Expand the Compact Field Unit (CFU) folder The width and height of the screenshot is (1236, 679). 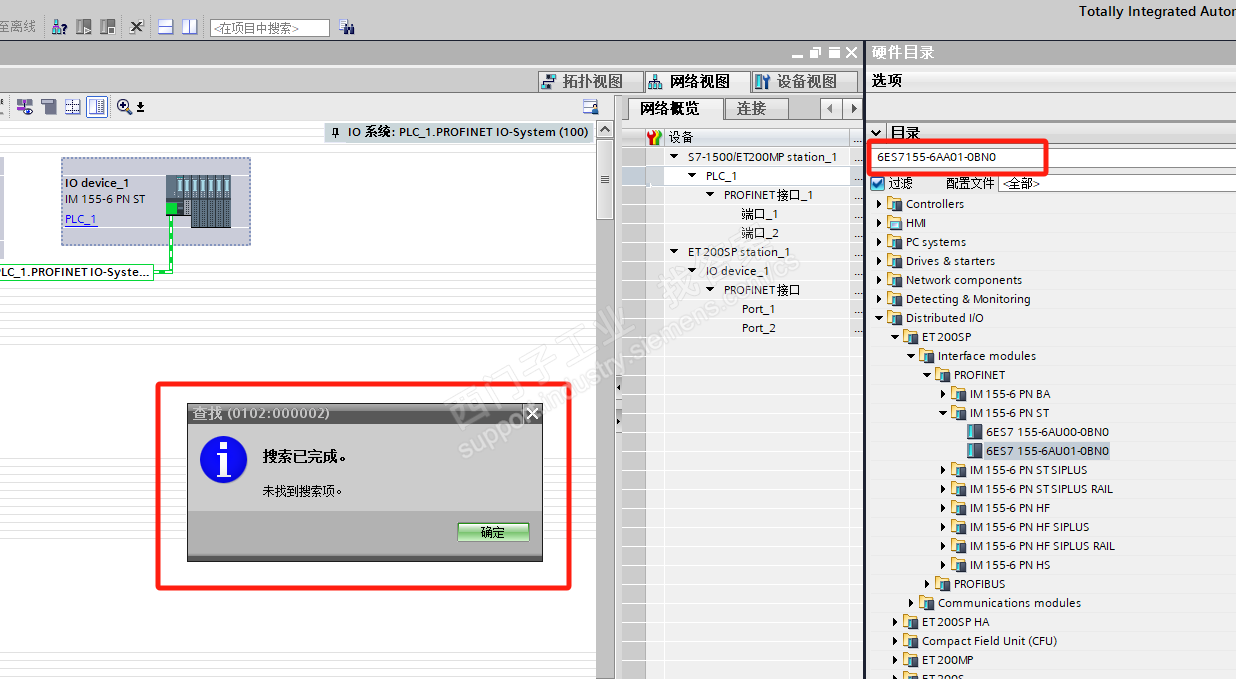896,641
